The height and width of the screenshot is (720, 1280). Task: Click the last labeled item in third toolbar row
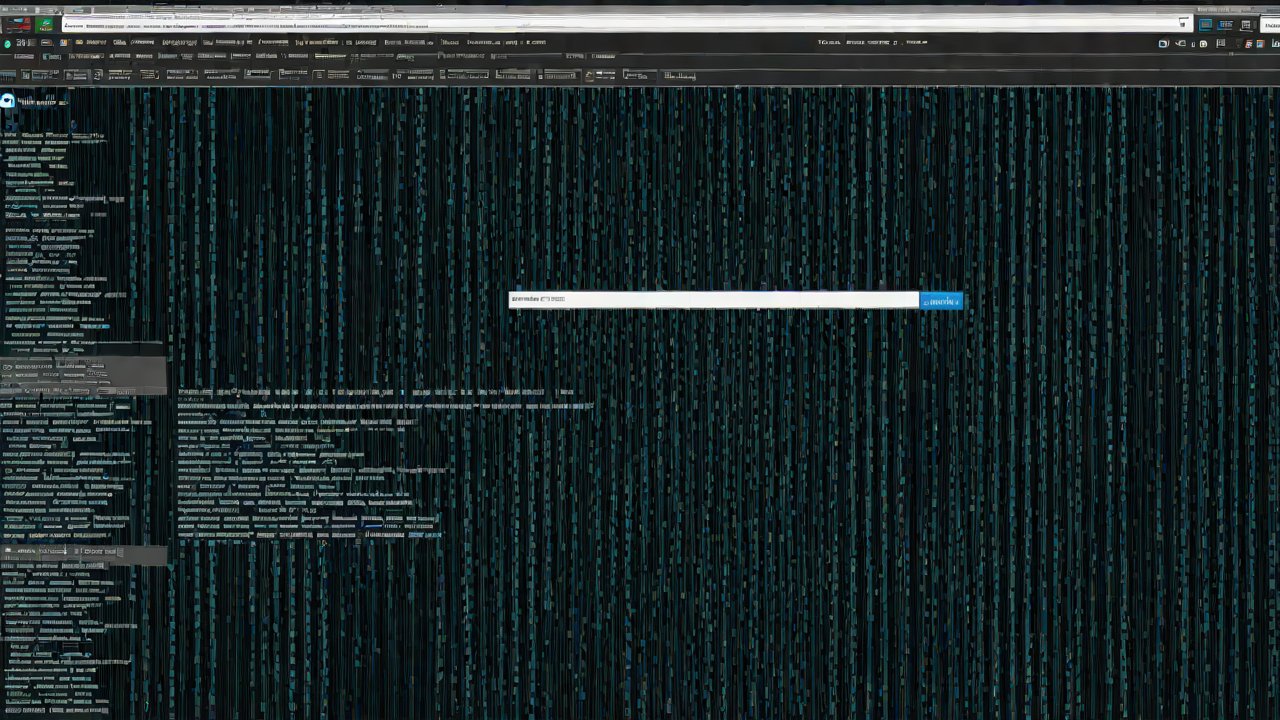coord(679,76)
